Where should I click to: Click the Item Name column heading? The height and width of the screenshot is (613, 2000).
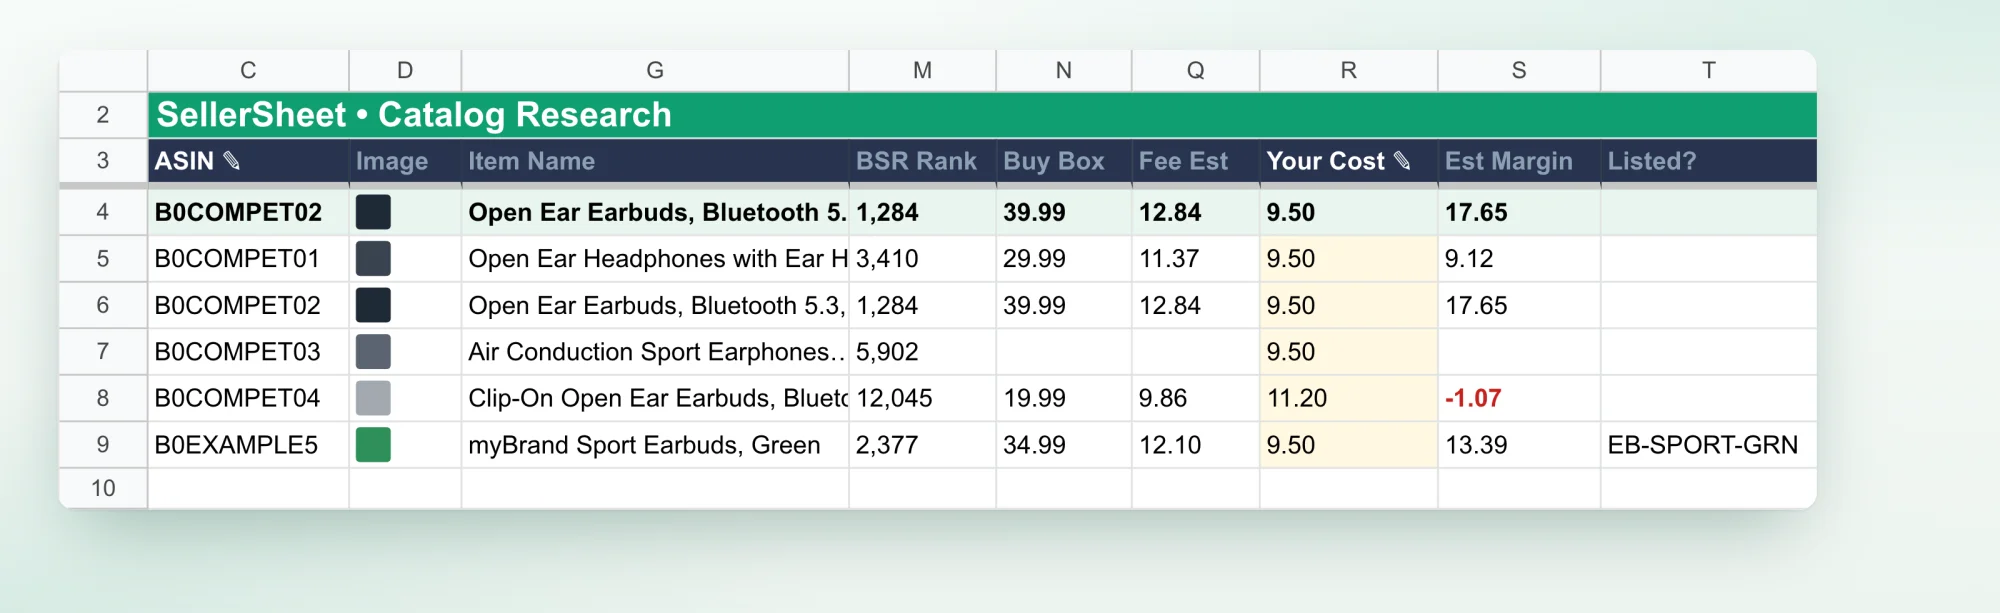pyautogui.click(x=655, y=161)
